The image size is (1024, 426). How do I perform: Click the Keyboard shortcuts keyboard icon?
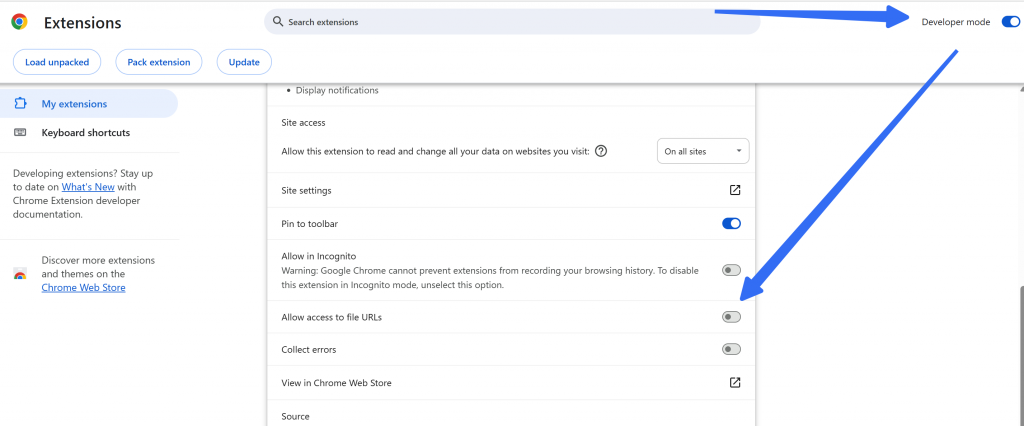(x=20, y=133)
